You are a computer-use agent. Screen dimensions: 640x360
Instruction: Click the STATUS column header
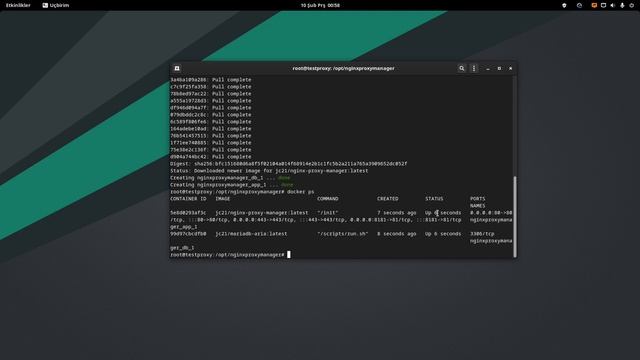434,199
